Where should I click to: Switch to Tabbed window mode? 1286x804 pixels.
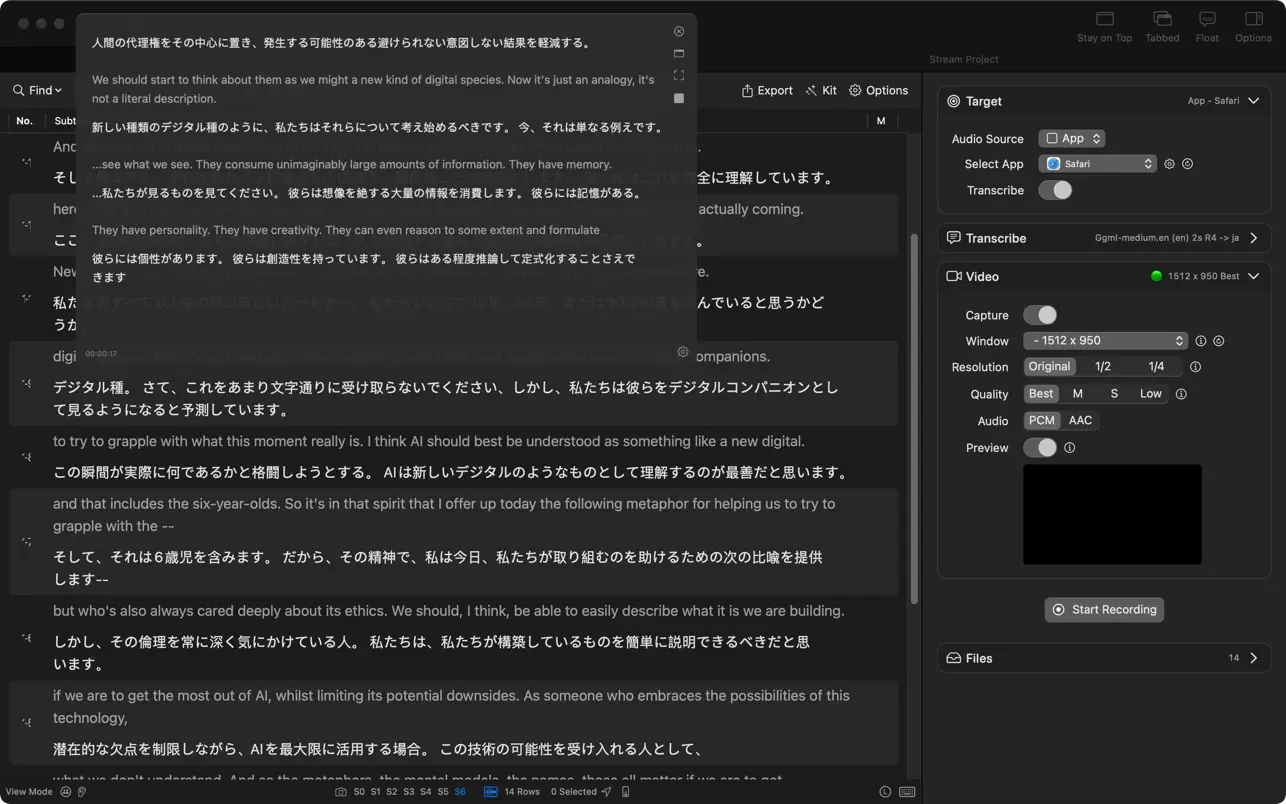(x=1162, y=19)
